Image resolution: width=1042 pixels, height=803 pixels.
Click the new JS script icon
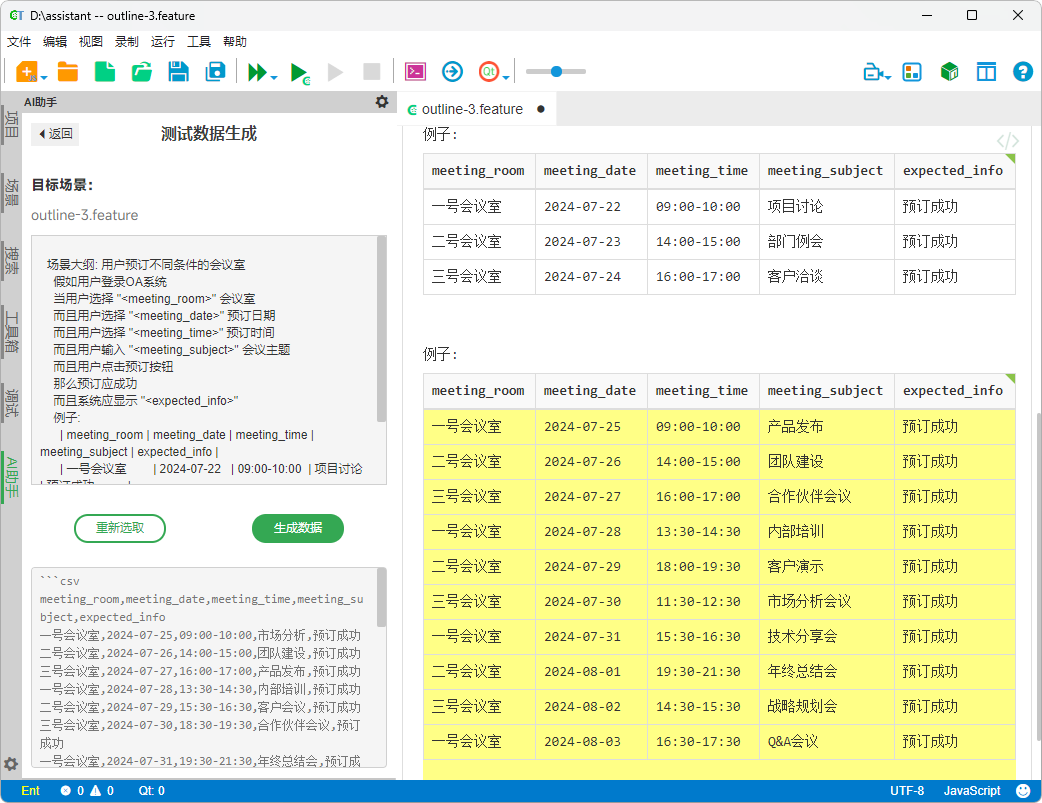pyautogui.click(x=27, y=71)
